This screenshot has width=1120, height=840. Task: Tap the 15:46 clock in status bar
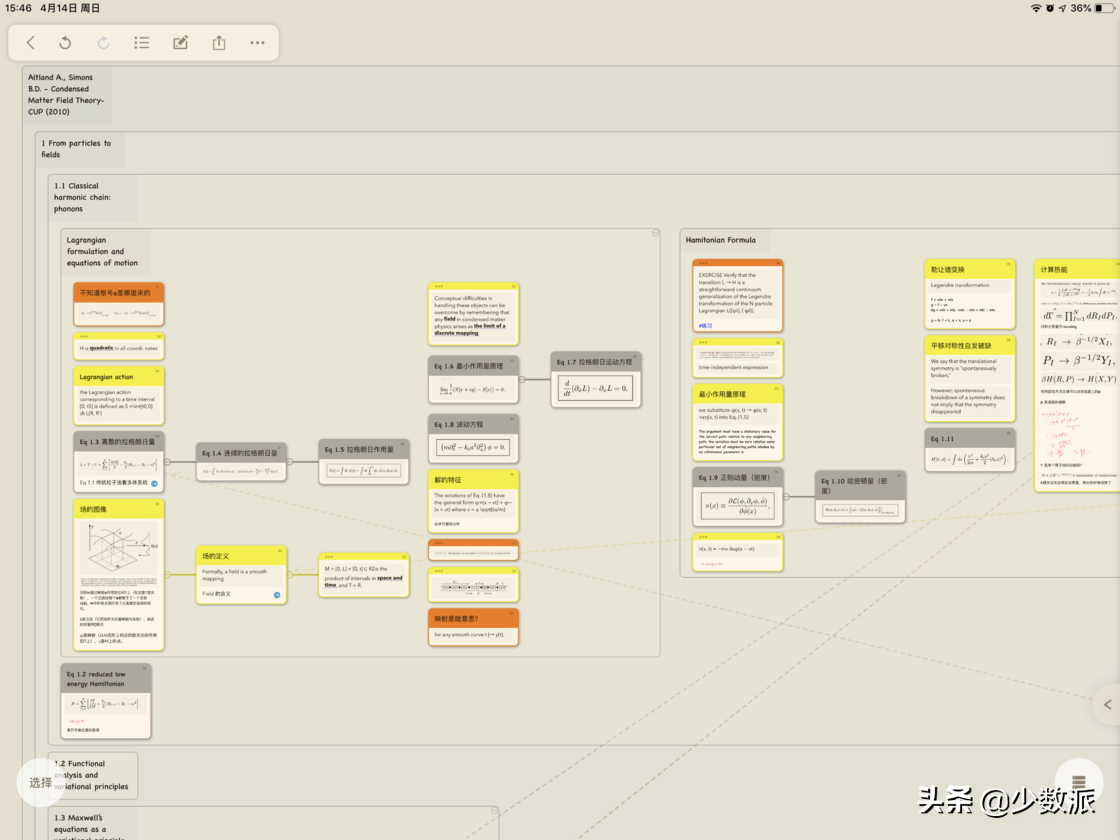[x=18, y=8]
